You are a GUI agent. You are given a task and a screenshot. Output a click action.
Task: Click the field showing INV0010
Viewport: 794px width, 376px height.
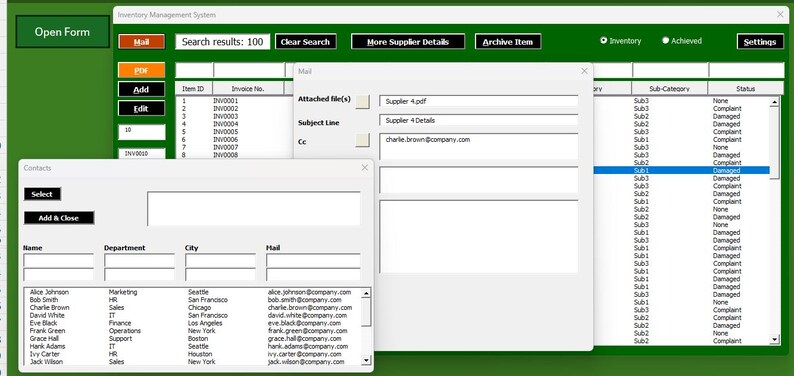(142, 153)
